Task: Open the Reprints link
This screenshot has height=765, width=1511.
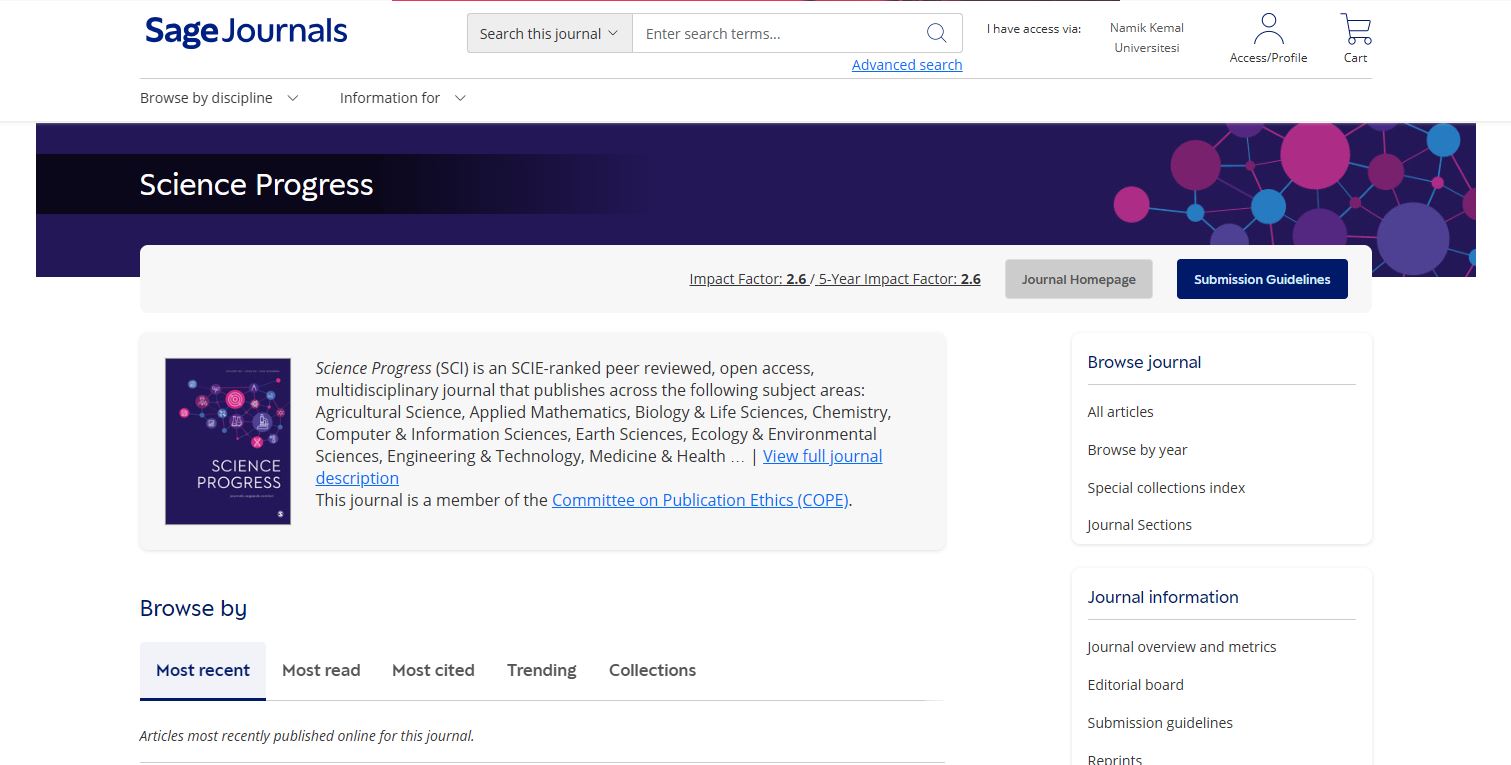Action: 1115,758
